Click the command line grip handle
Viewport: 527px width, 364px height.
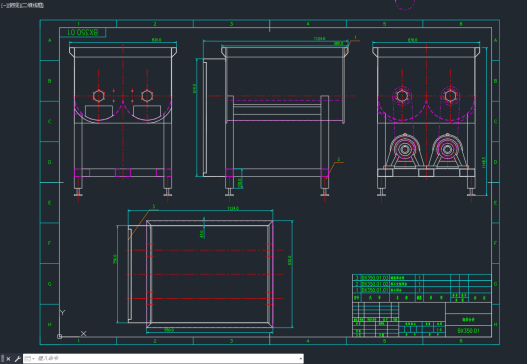click(x=3, y=359)
